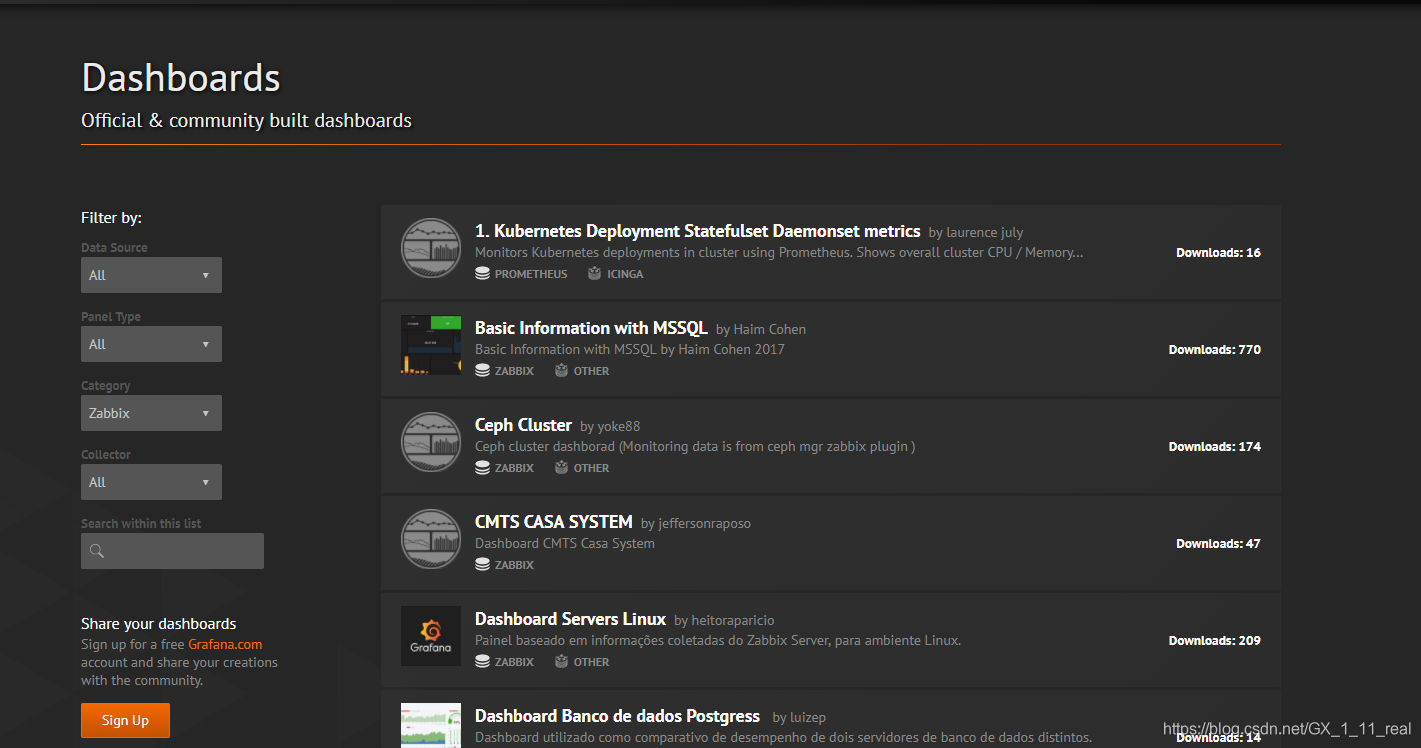Click the Zabbix database icon under CMTS CASA SYSTEM
1421x748 pixels.
click(x=482, y=565)
